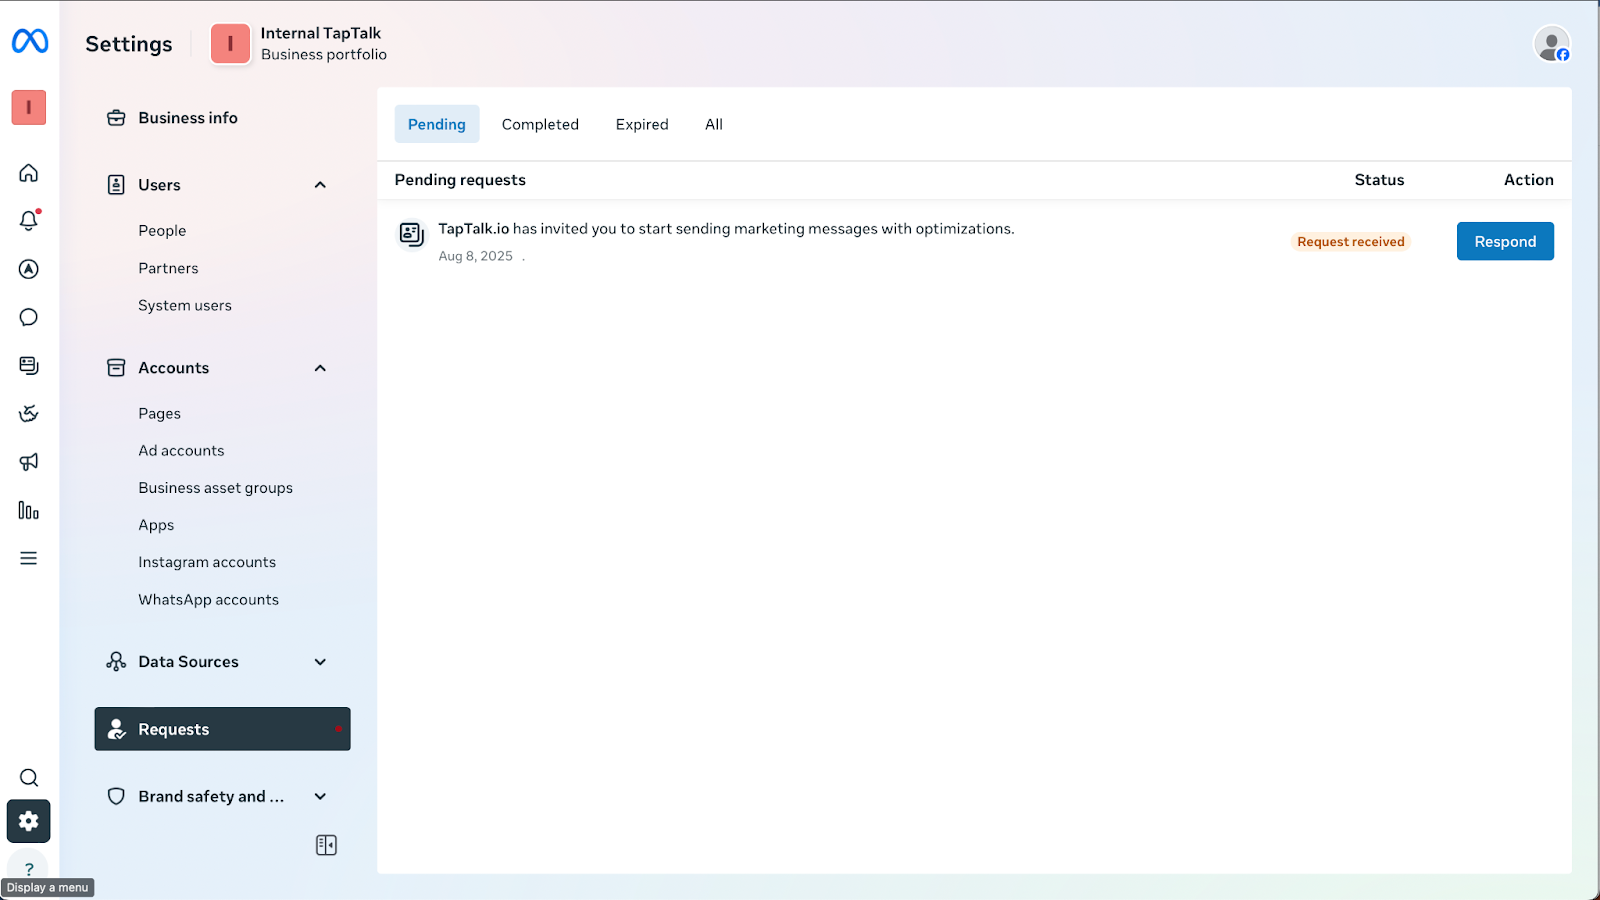Open the content posts icon in rail
Image resolution: width=1600 pixels, height=900 pixels.
click(29, 365)
